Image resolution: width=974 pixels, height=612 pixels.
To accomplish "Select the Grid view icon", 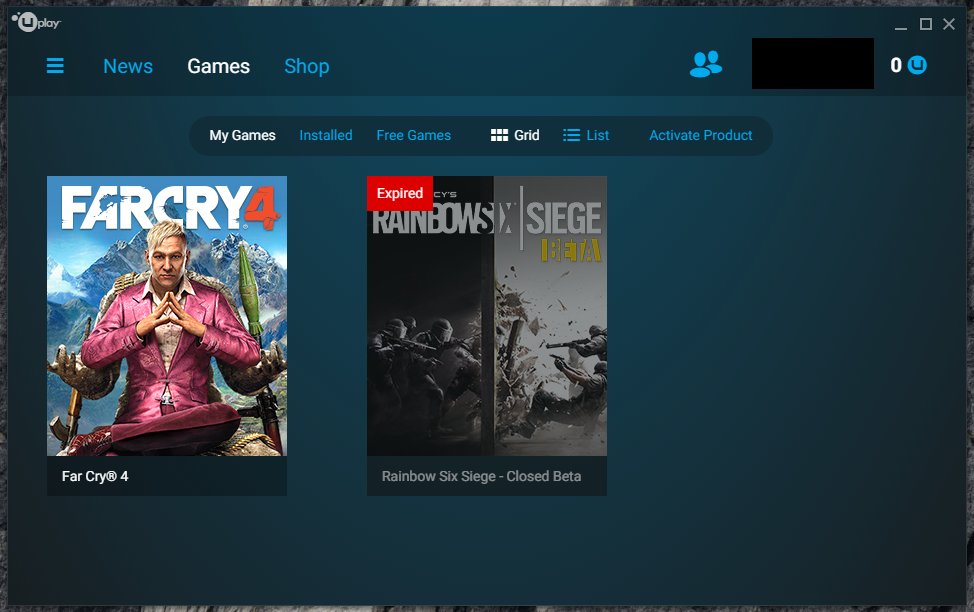I will tap(499, 135).
